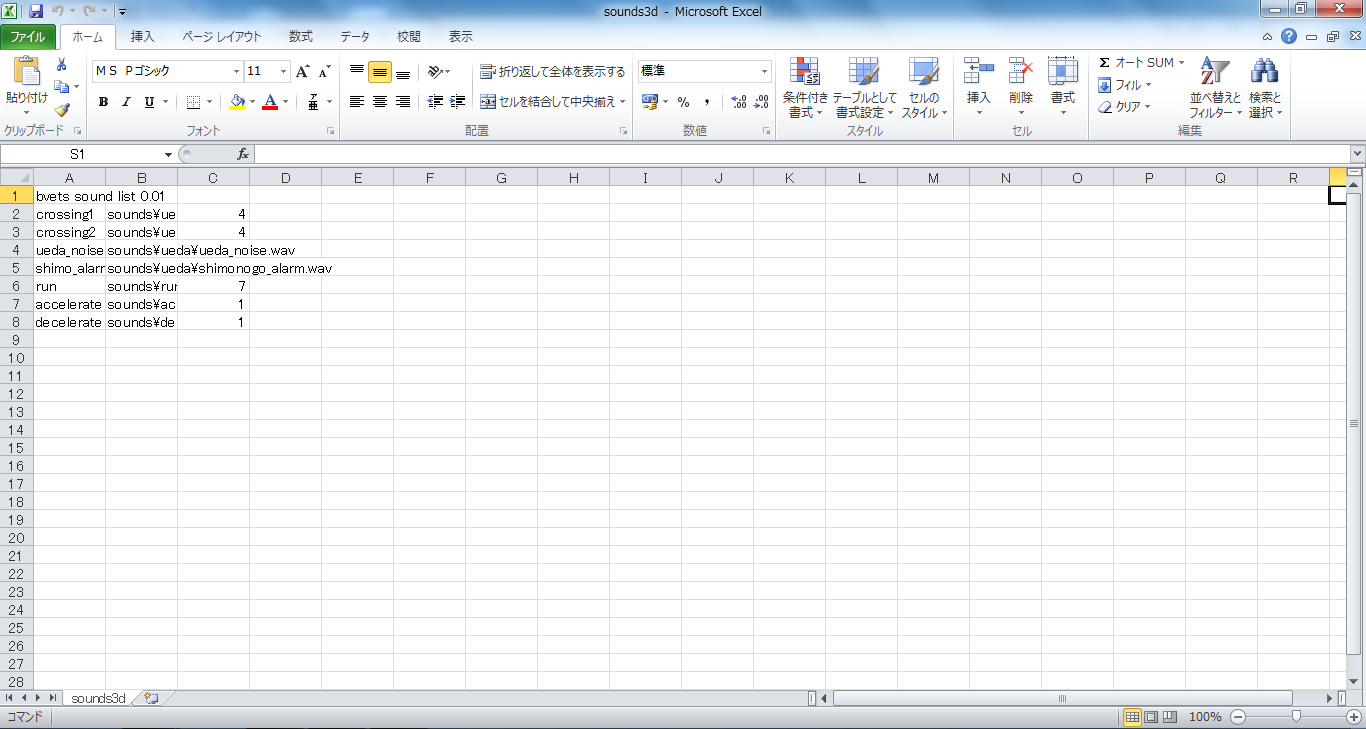Increase indent in the alignment group

(x=457, y=102)
